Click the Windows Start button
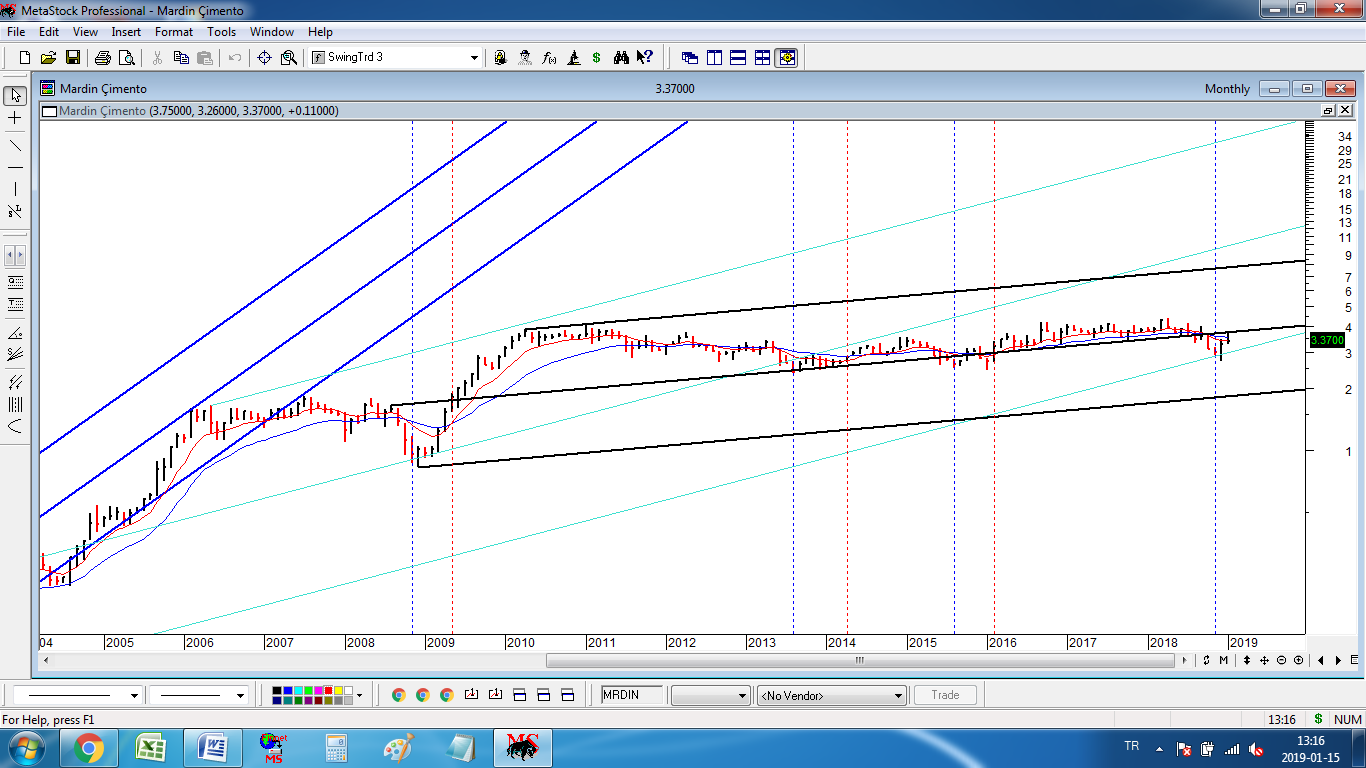This screenshot has height=768, width=1366. [x=26, y=748]
